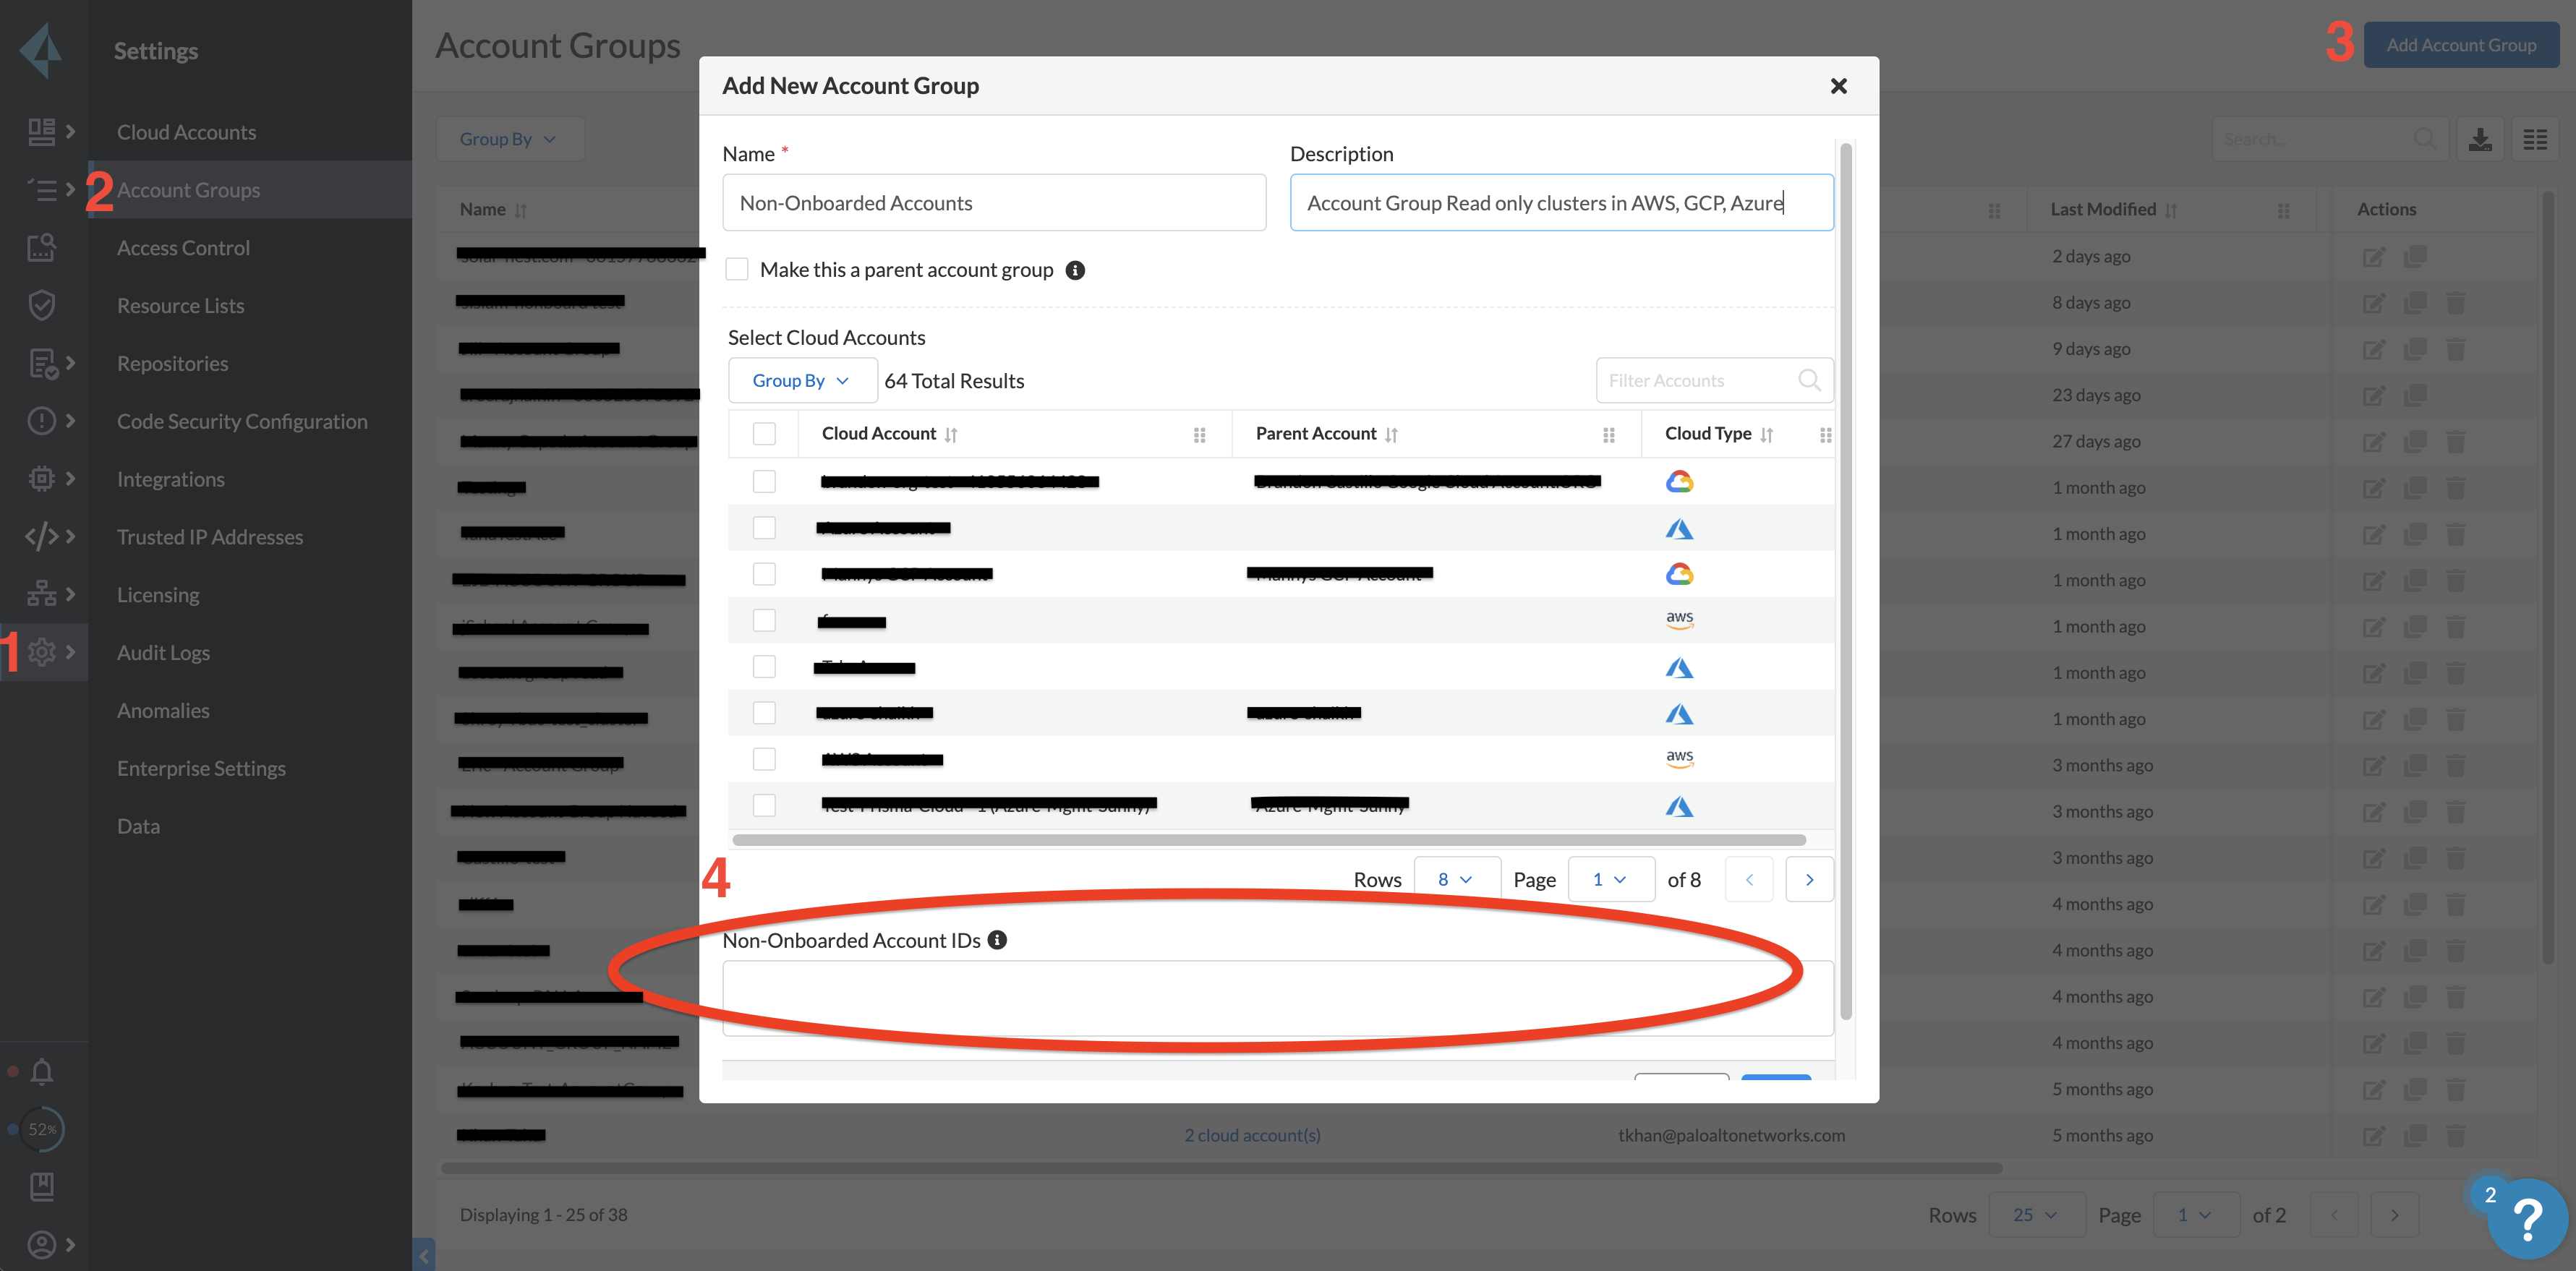Click the info icon beside parent account group

(1075, 270)
